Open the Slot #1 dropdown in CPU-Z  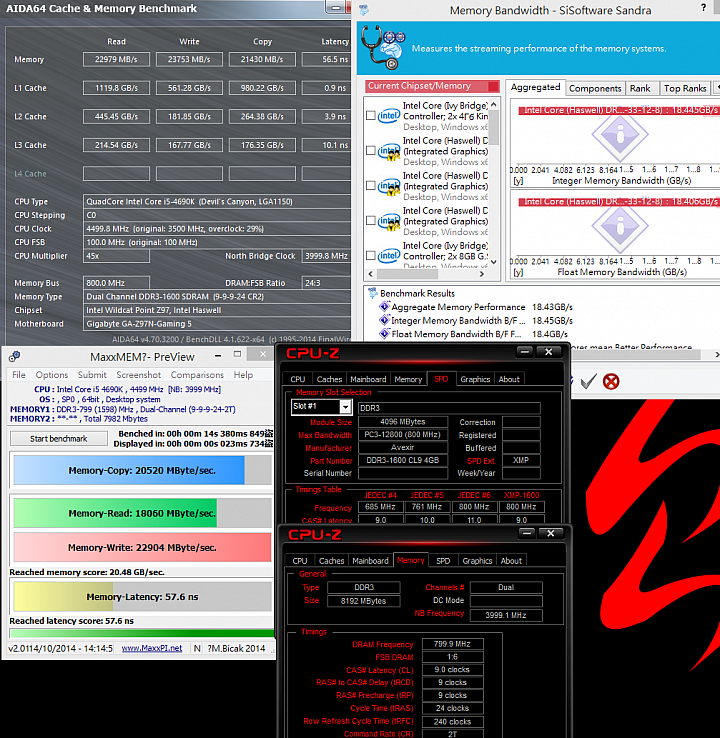point(345,407)
